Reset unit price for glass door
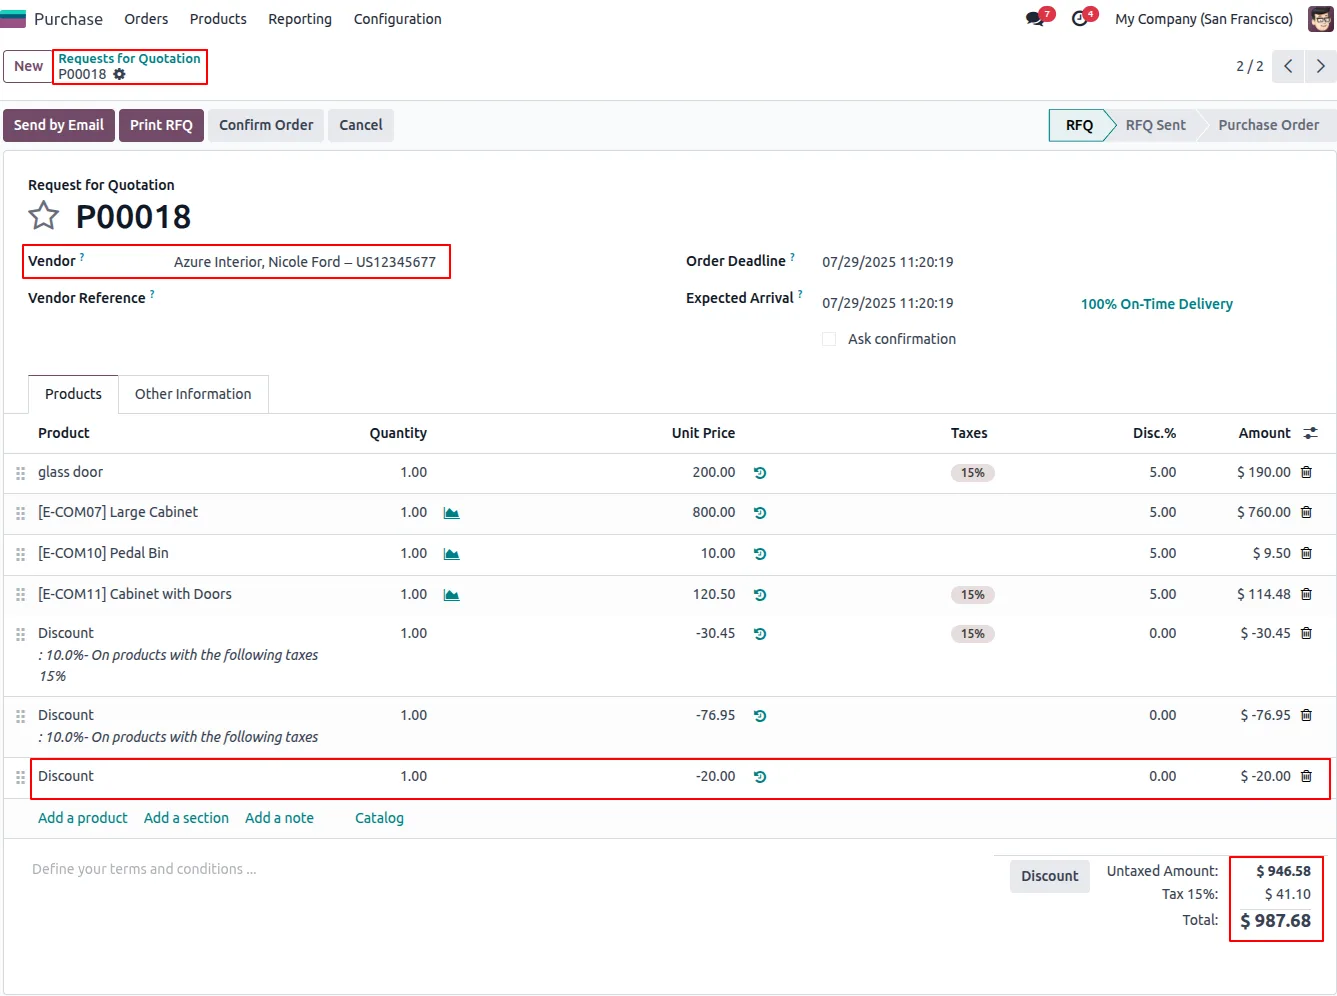Viewport: 1337px width, 996px height. [x=760, y=473]
